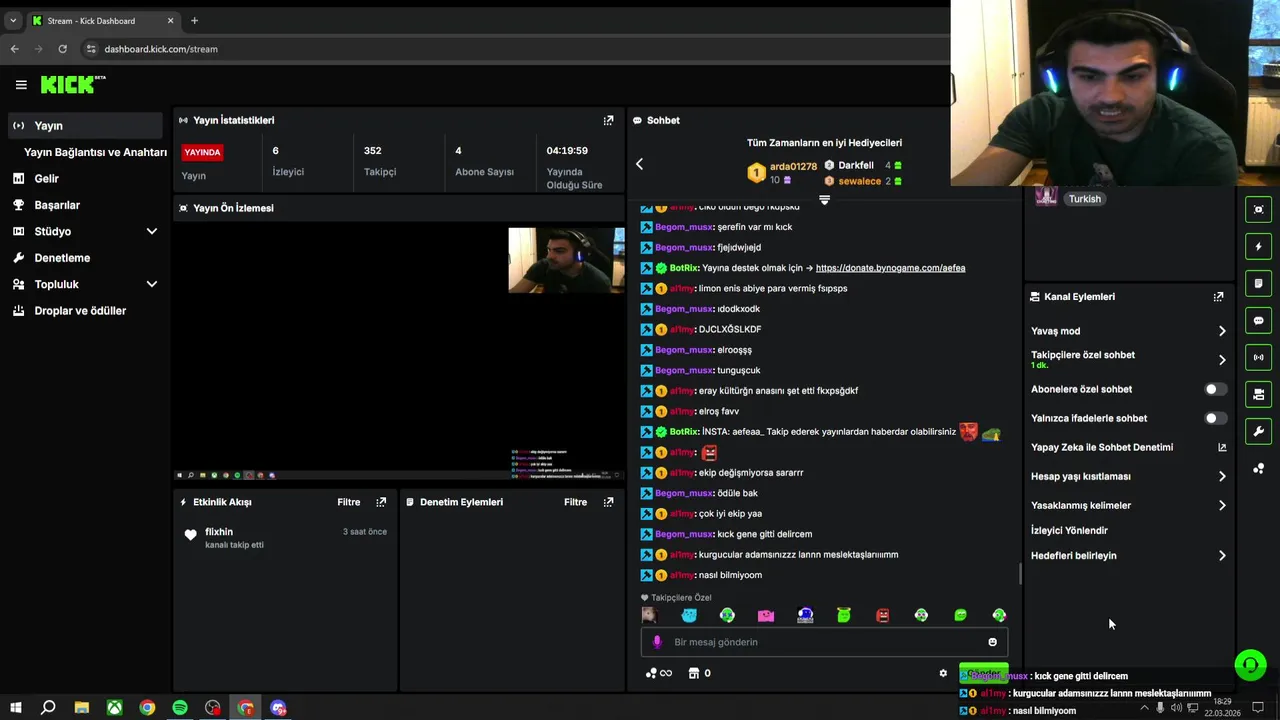Go back with the chat leaderboard arrow
Image resolution: width=1280 pixels, height=720 pixels.
tap(639, 164)
